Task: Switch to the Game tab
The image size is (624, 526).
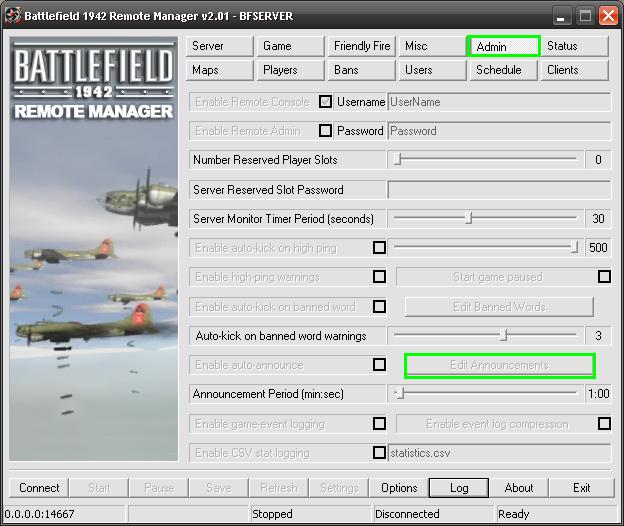Action: (291, 46)
